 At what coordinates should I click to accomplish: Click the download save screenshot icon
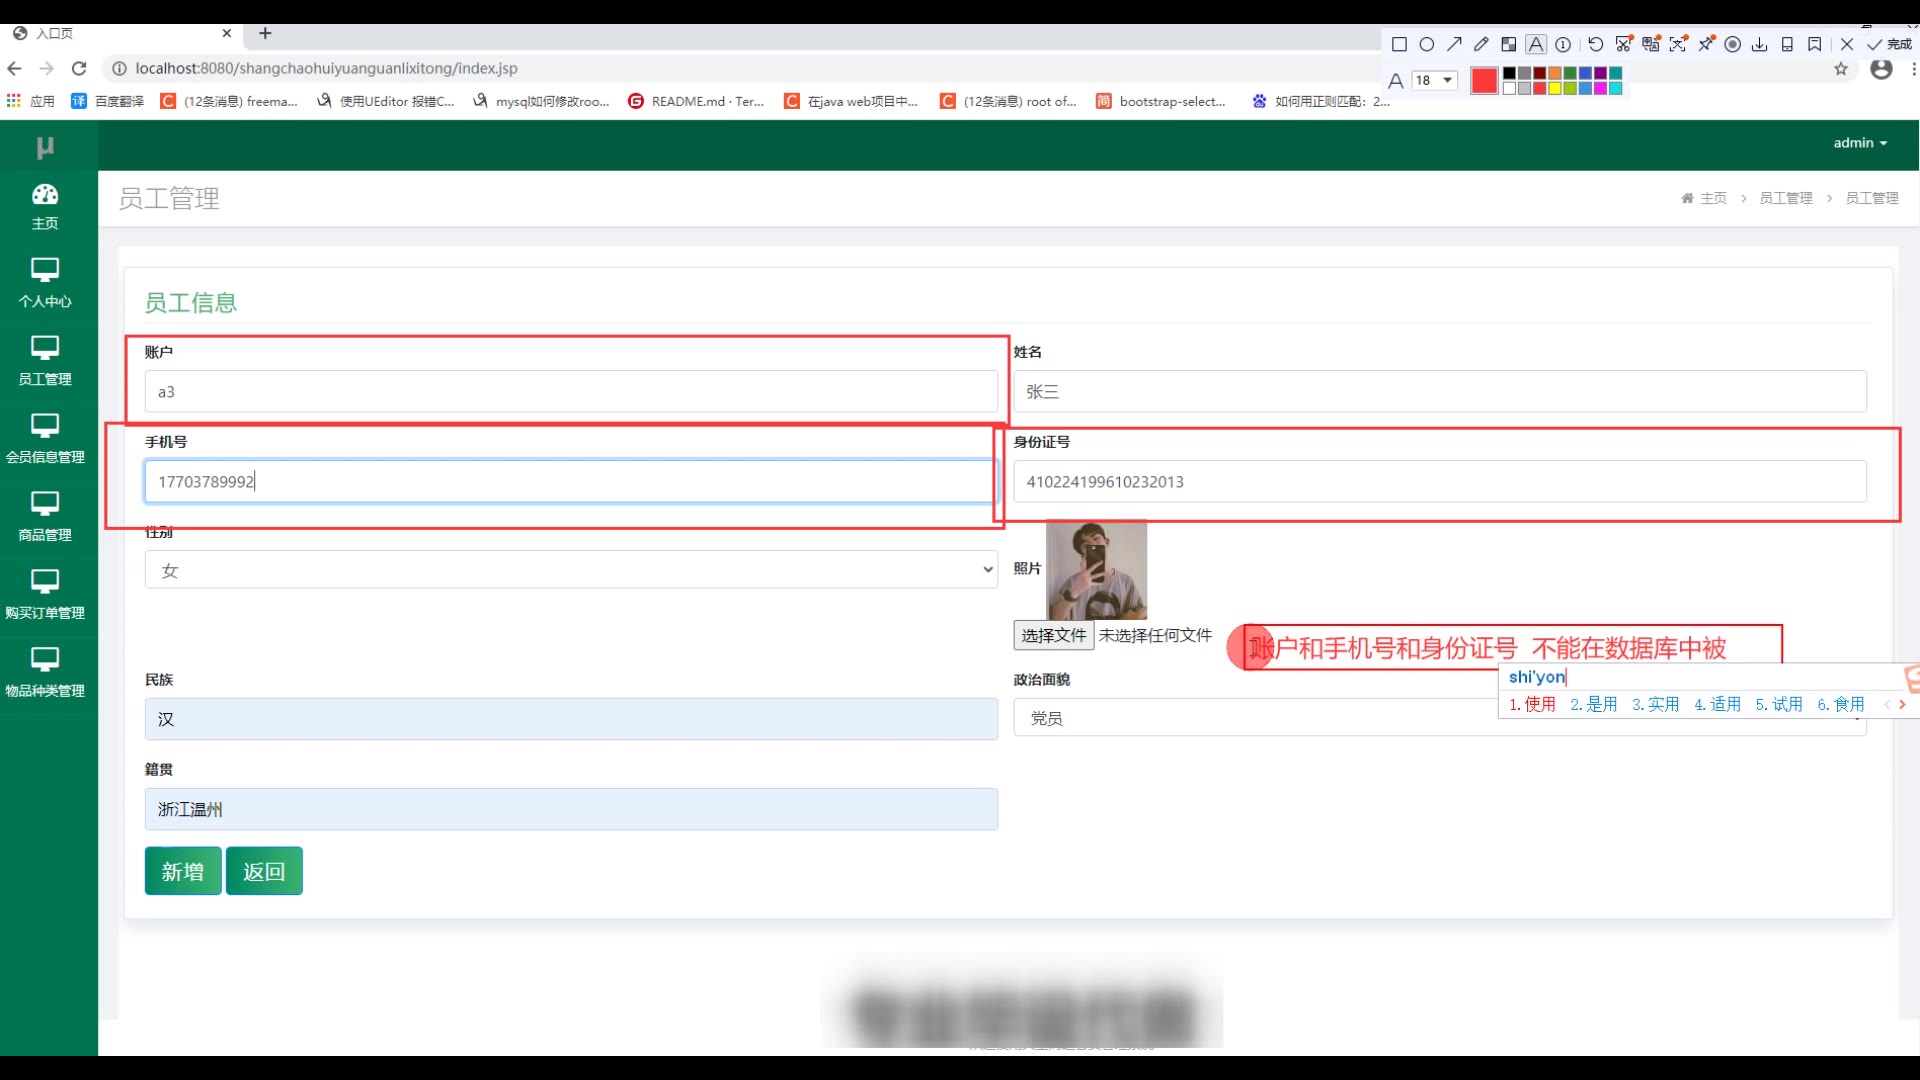pos(1760,44)
